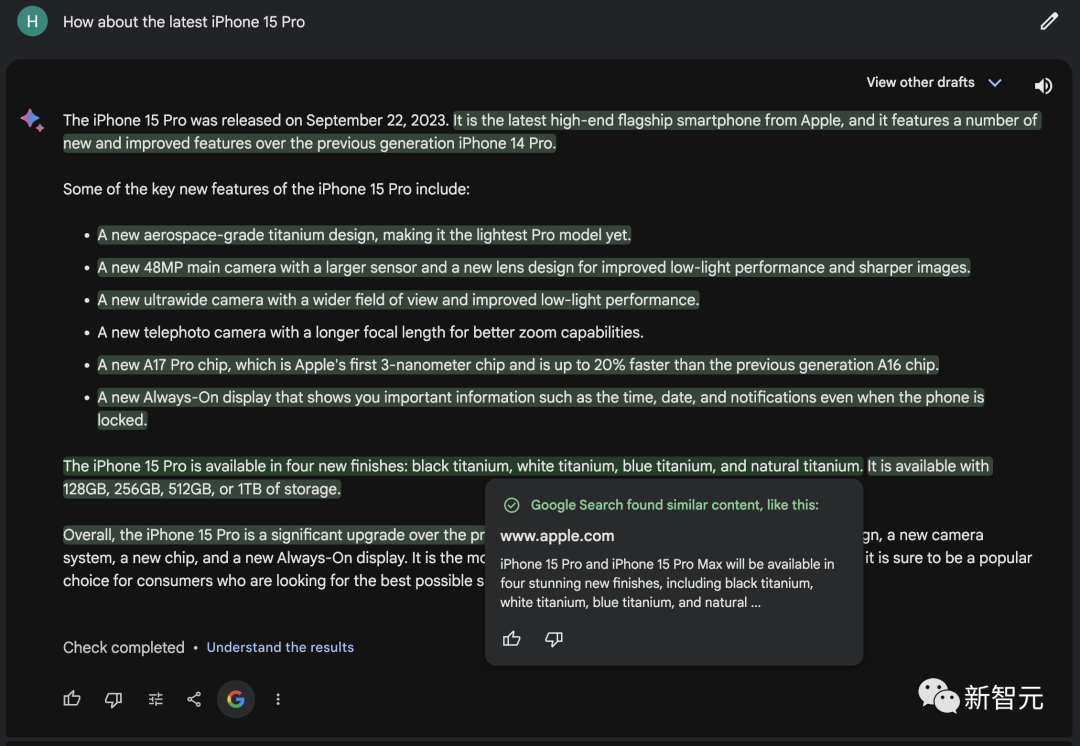Click the pencil edit prompt icon
This screenshot has height=746, width=1080.
pyautogui.click(x=1048, y=22)
